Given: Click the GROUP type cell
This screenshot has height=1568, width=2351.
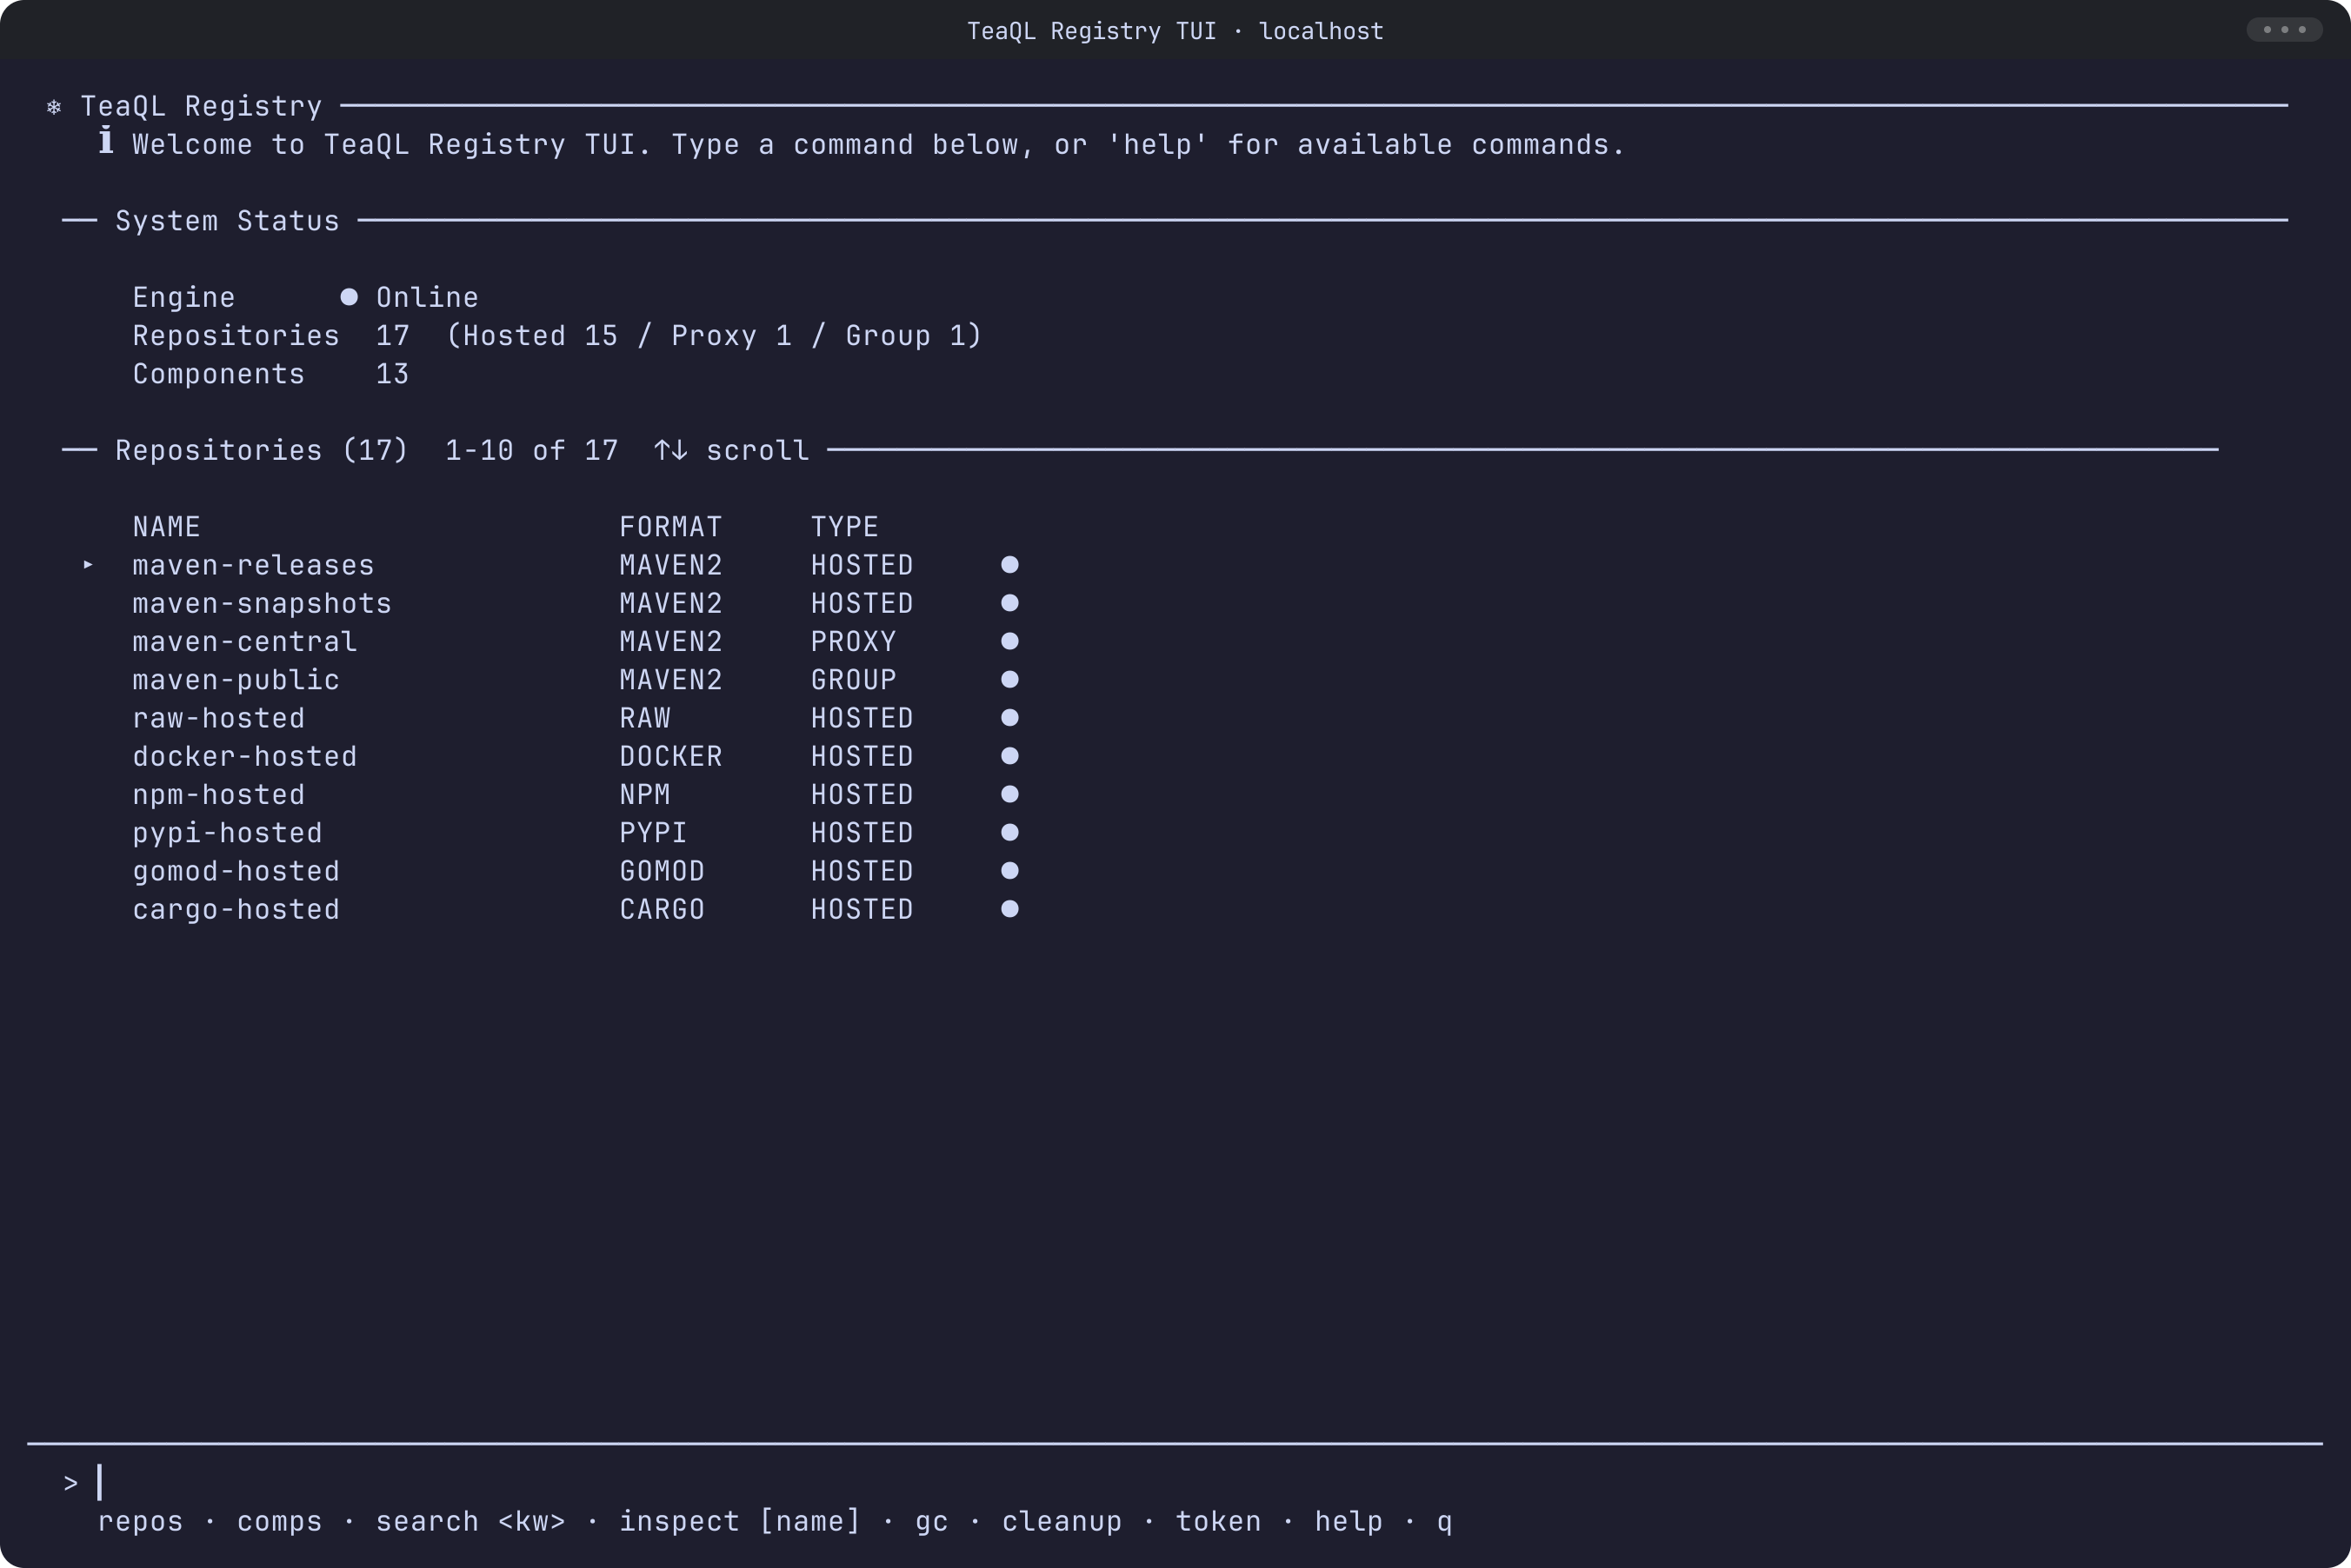Looking at the screenshot, I should 853,681.
